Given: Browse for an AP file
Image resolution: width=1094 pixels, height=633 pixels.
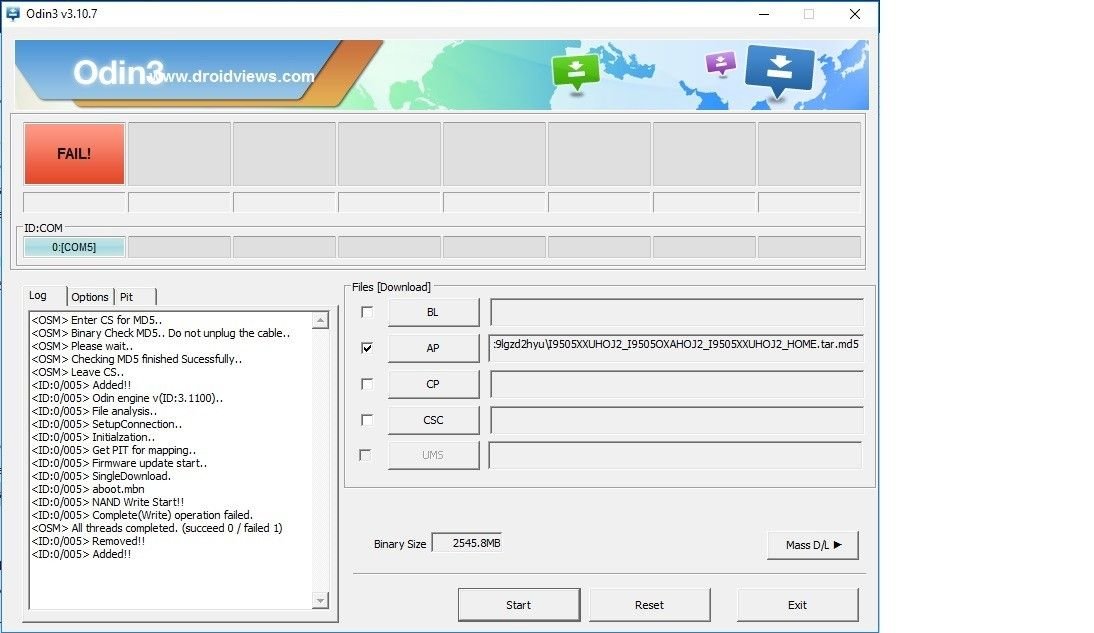Looking at the screenshot, I should pyautogui.click(x=433, y=348).
